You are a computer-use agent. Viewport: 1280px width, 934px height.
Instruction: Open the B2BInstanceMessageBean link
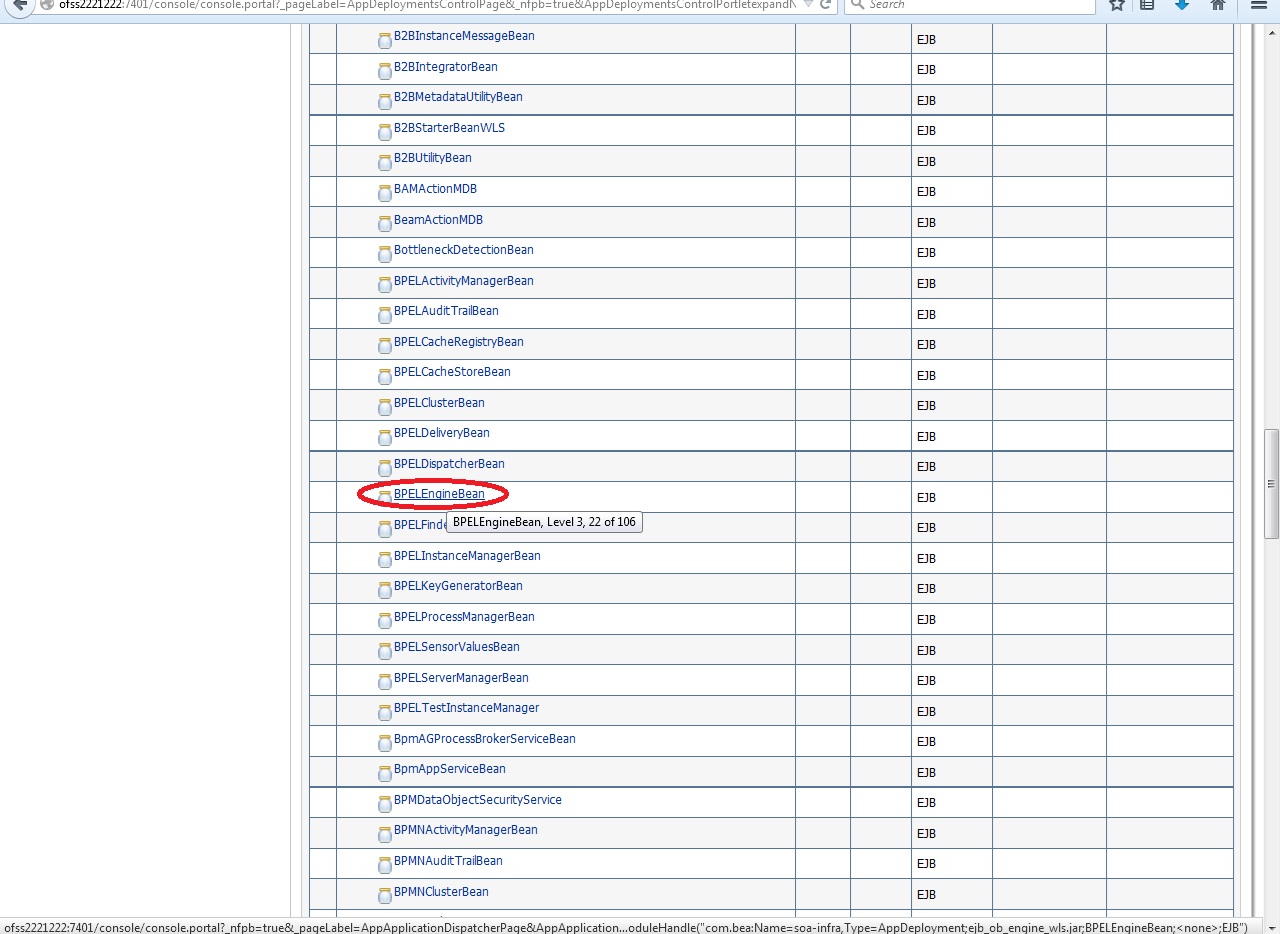(464, 36)
